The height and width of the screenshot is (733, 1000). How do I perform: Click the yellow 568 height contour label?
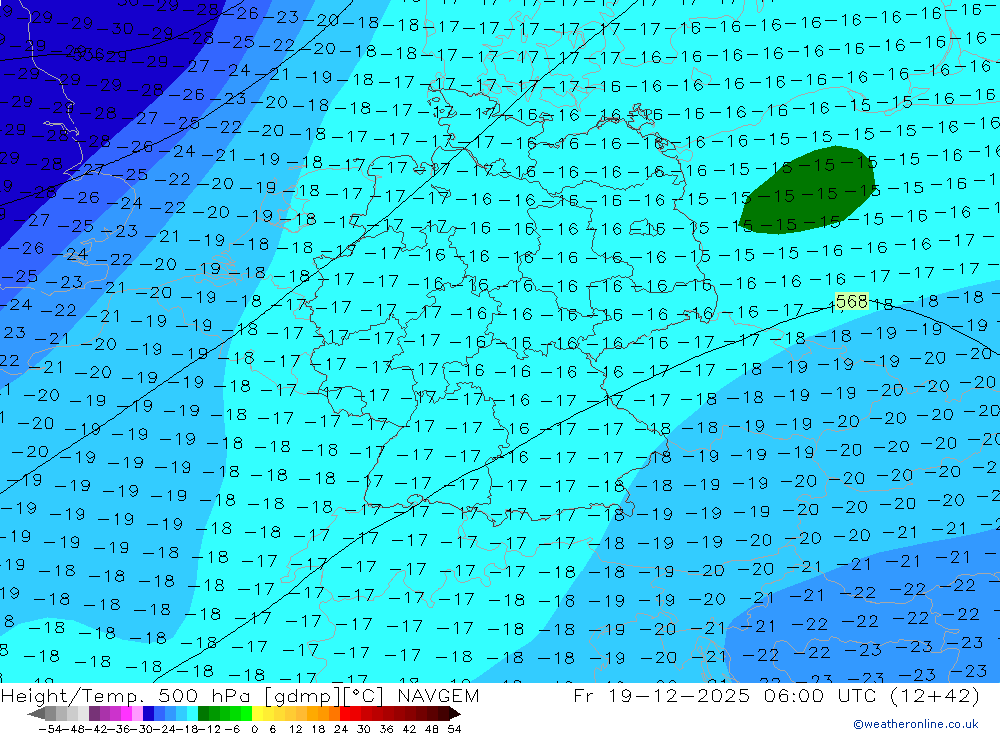(851, 301)
